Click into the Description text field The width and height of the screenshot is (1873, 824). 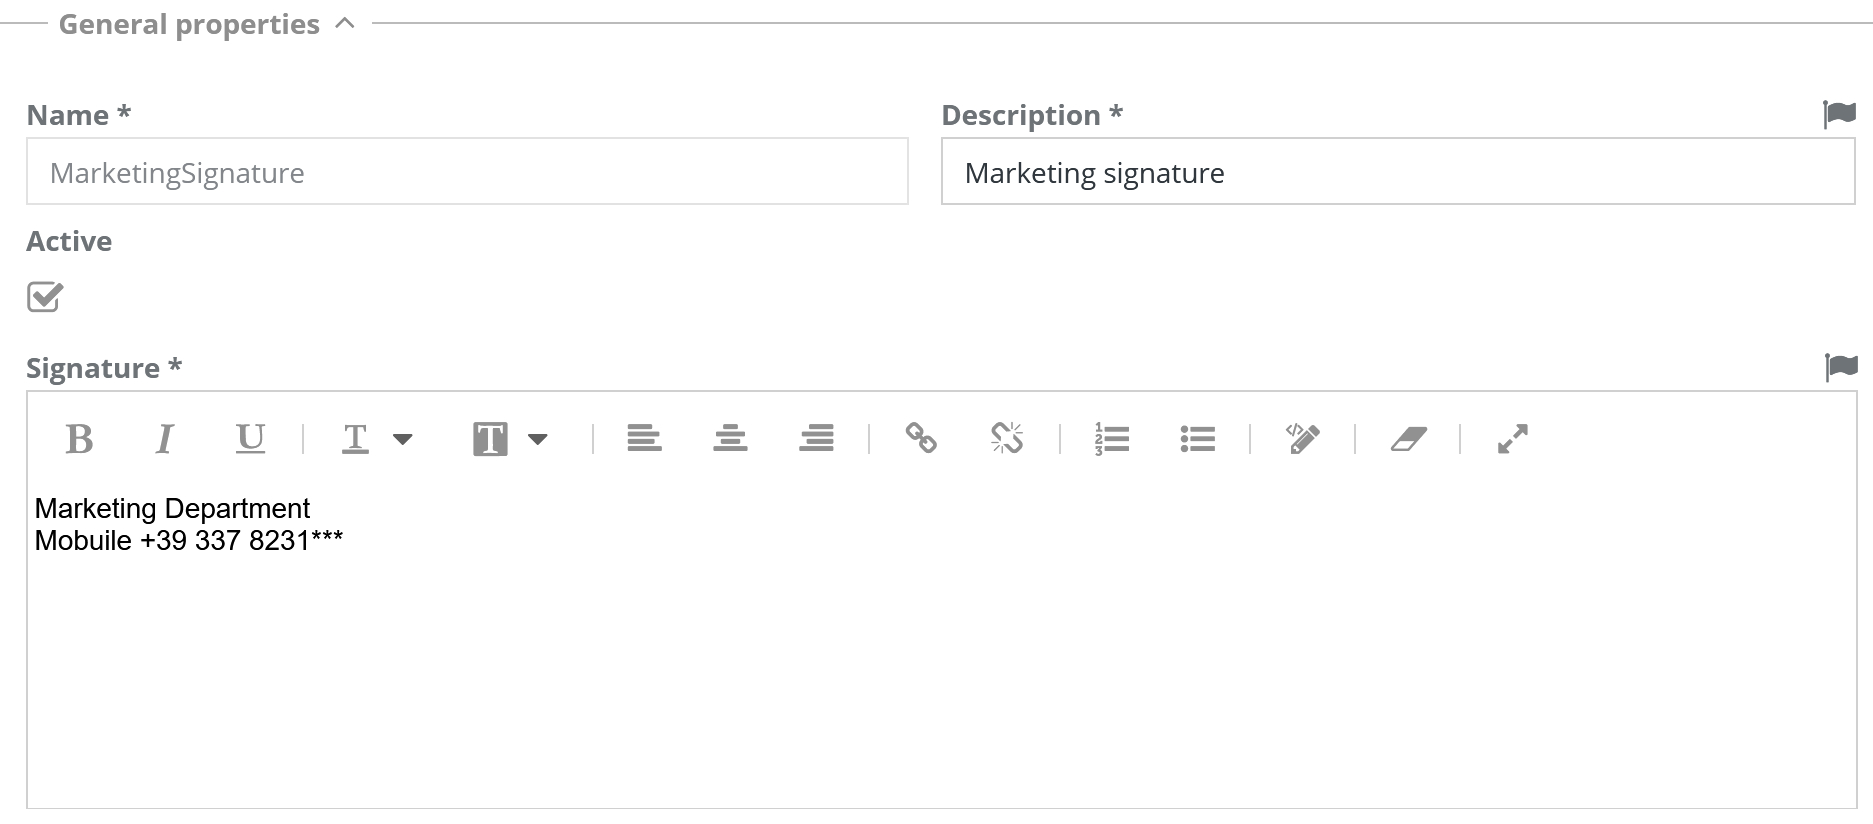(1397, 172)
